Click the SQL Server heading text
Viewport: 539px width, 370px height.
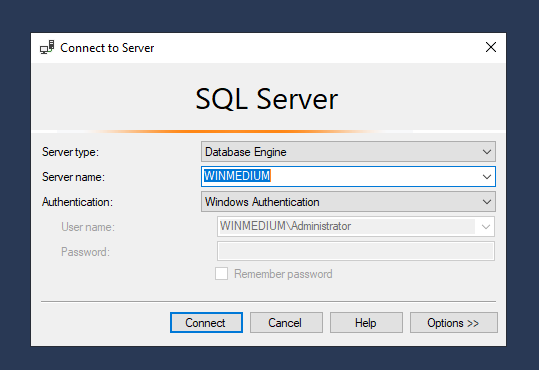coord(266,99)
